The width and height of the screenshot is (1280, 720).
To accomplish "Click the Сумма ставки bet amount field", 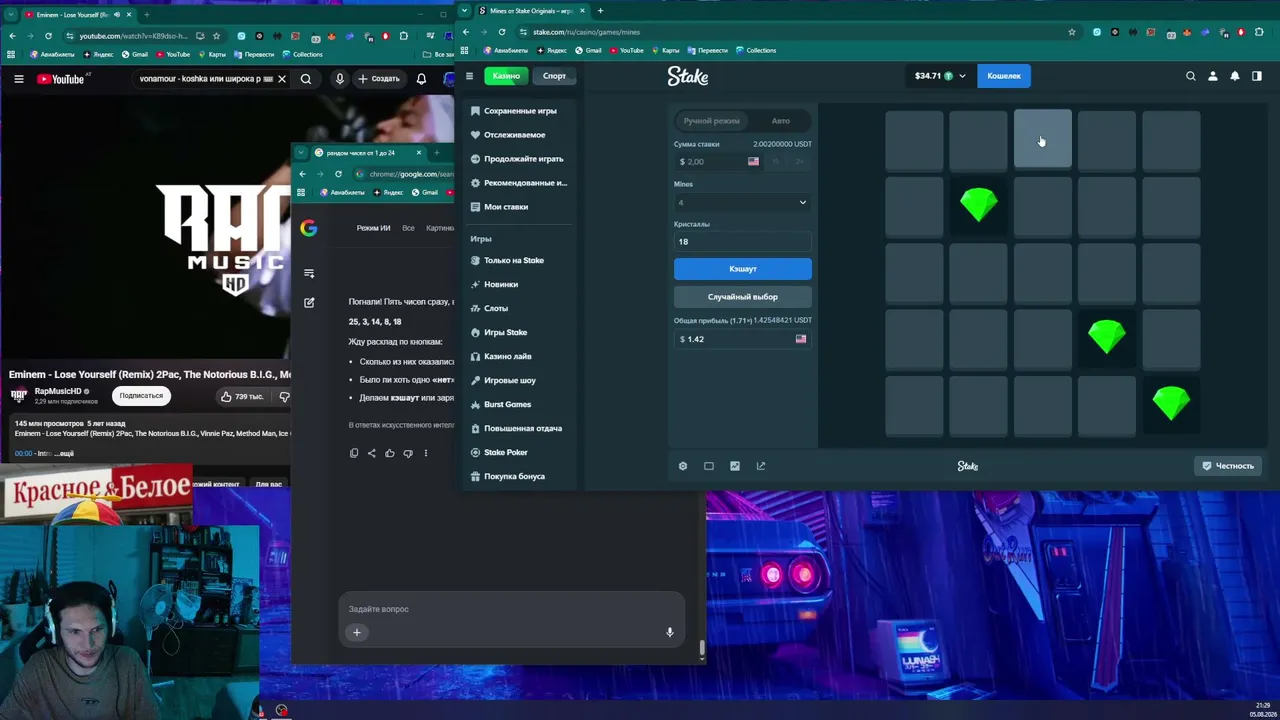I will (710, 162).
